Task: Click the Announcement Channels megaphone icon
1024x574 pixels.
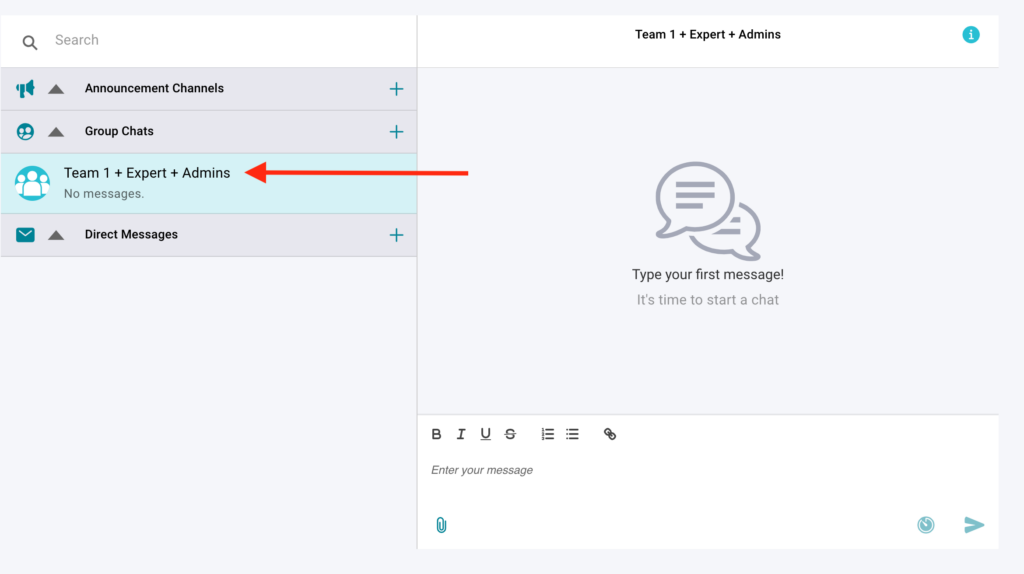Action: tap(25, 89)
